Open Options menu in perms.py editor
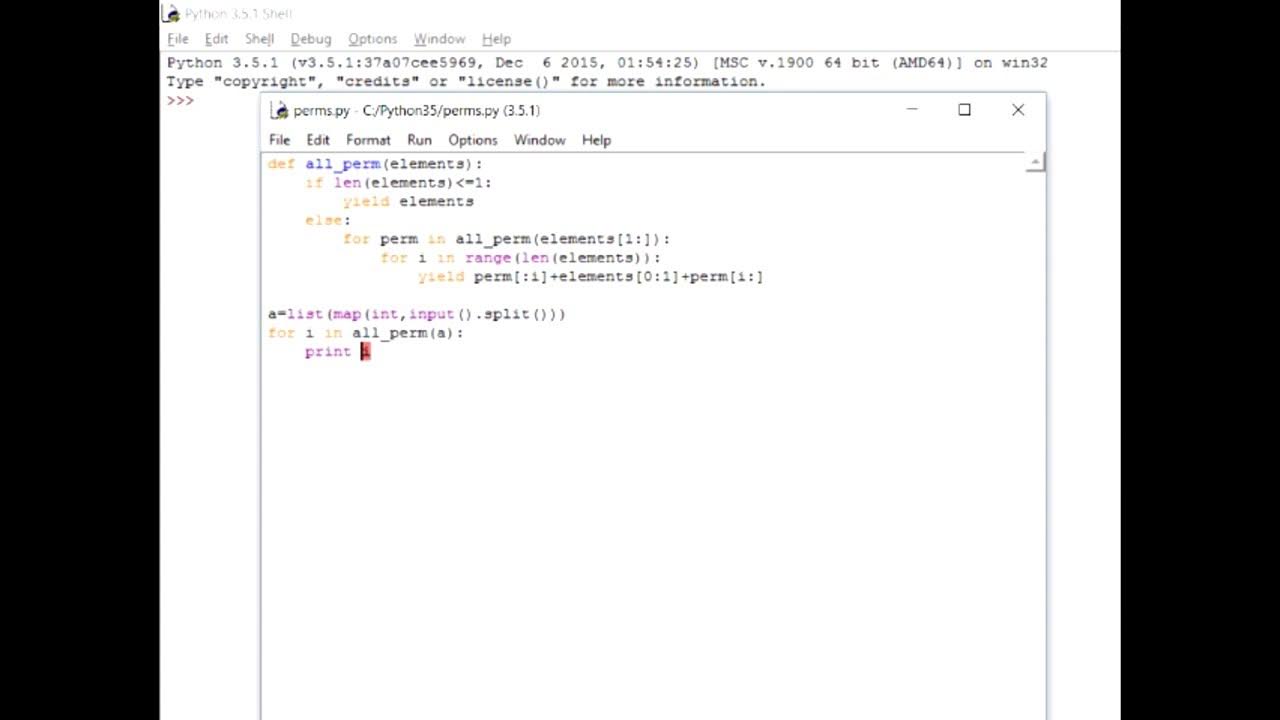Viewport: 1280px width, 720px height. tap(472, 140)
